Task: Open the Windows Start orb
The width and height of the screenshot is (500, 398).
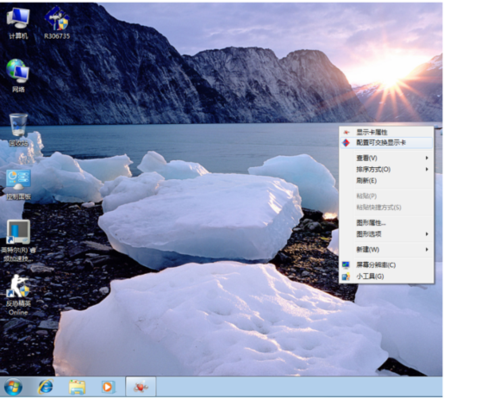Action: (13, 387)
